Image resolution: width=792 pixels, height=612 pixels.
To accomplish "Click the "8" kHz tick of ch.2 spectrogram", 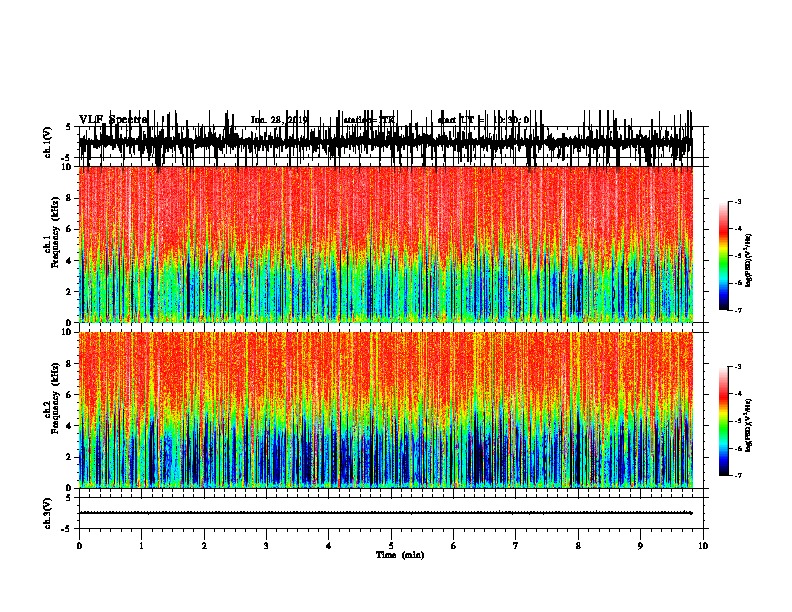I will (x=70, y=364).
